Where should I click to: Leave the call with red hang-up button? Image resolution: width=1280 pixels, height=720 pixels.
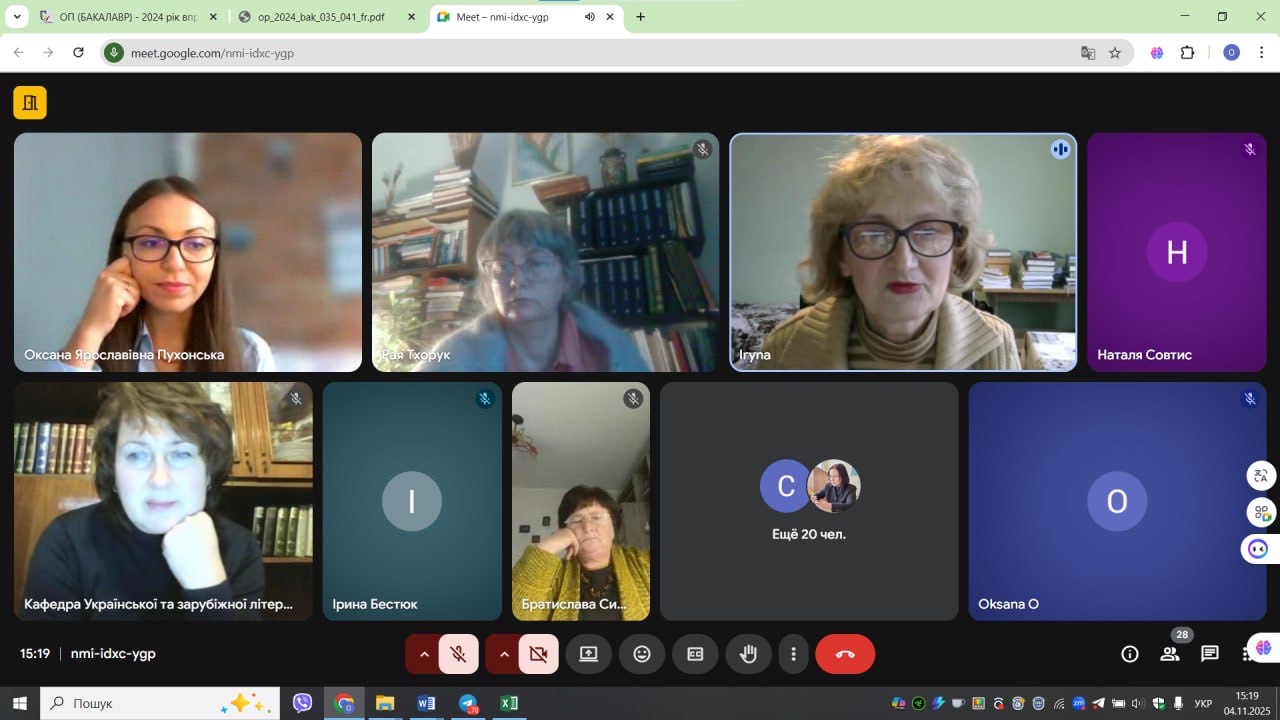[845, 654]
